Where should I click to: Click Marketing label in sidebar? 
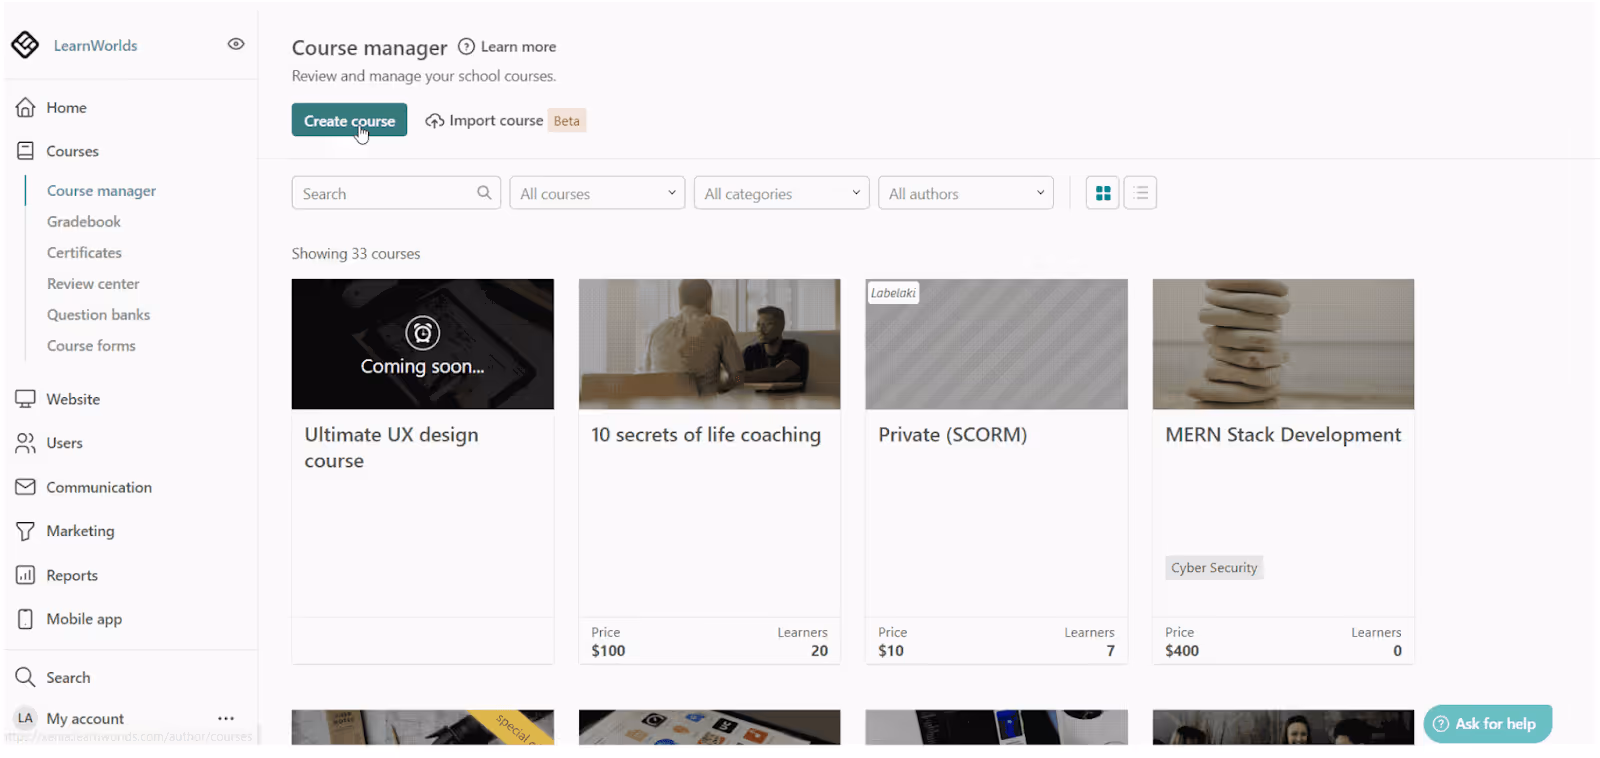(x=80, y=531)
